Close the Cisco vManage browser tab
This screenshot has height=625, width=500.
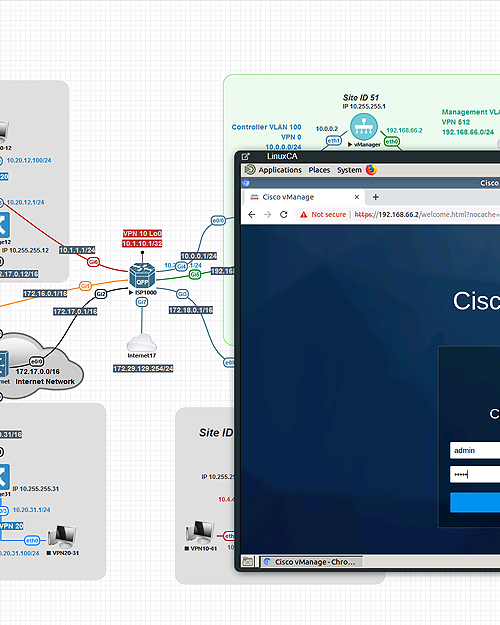click(357, 197)
